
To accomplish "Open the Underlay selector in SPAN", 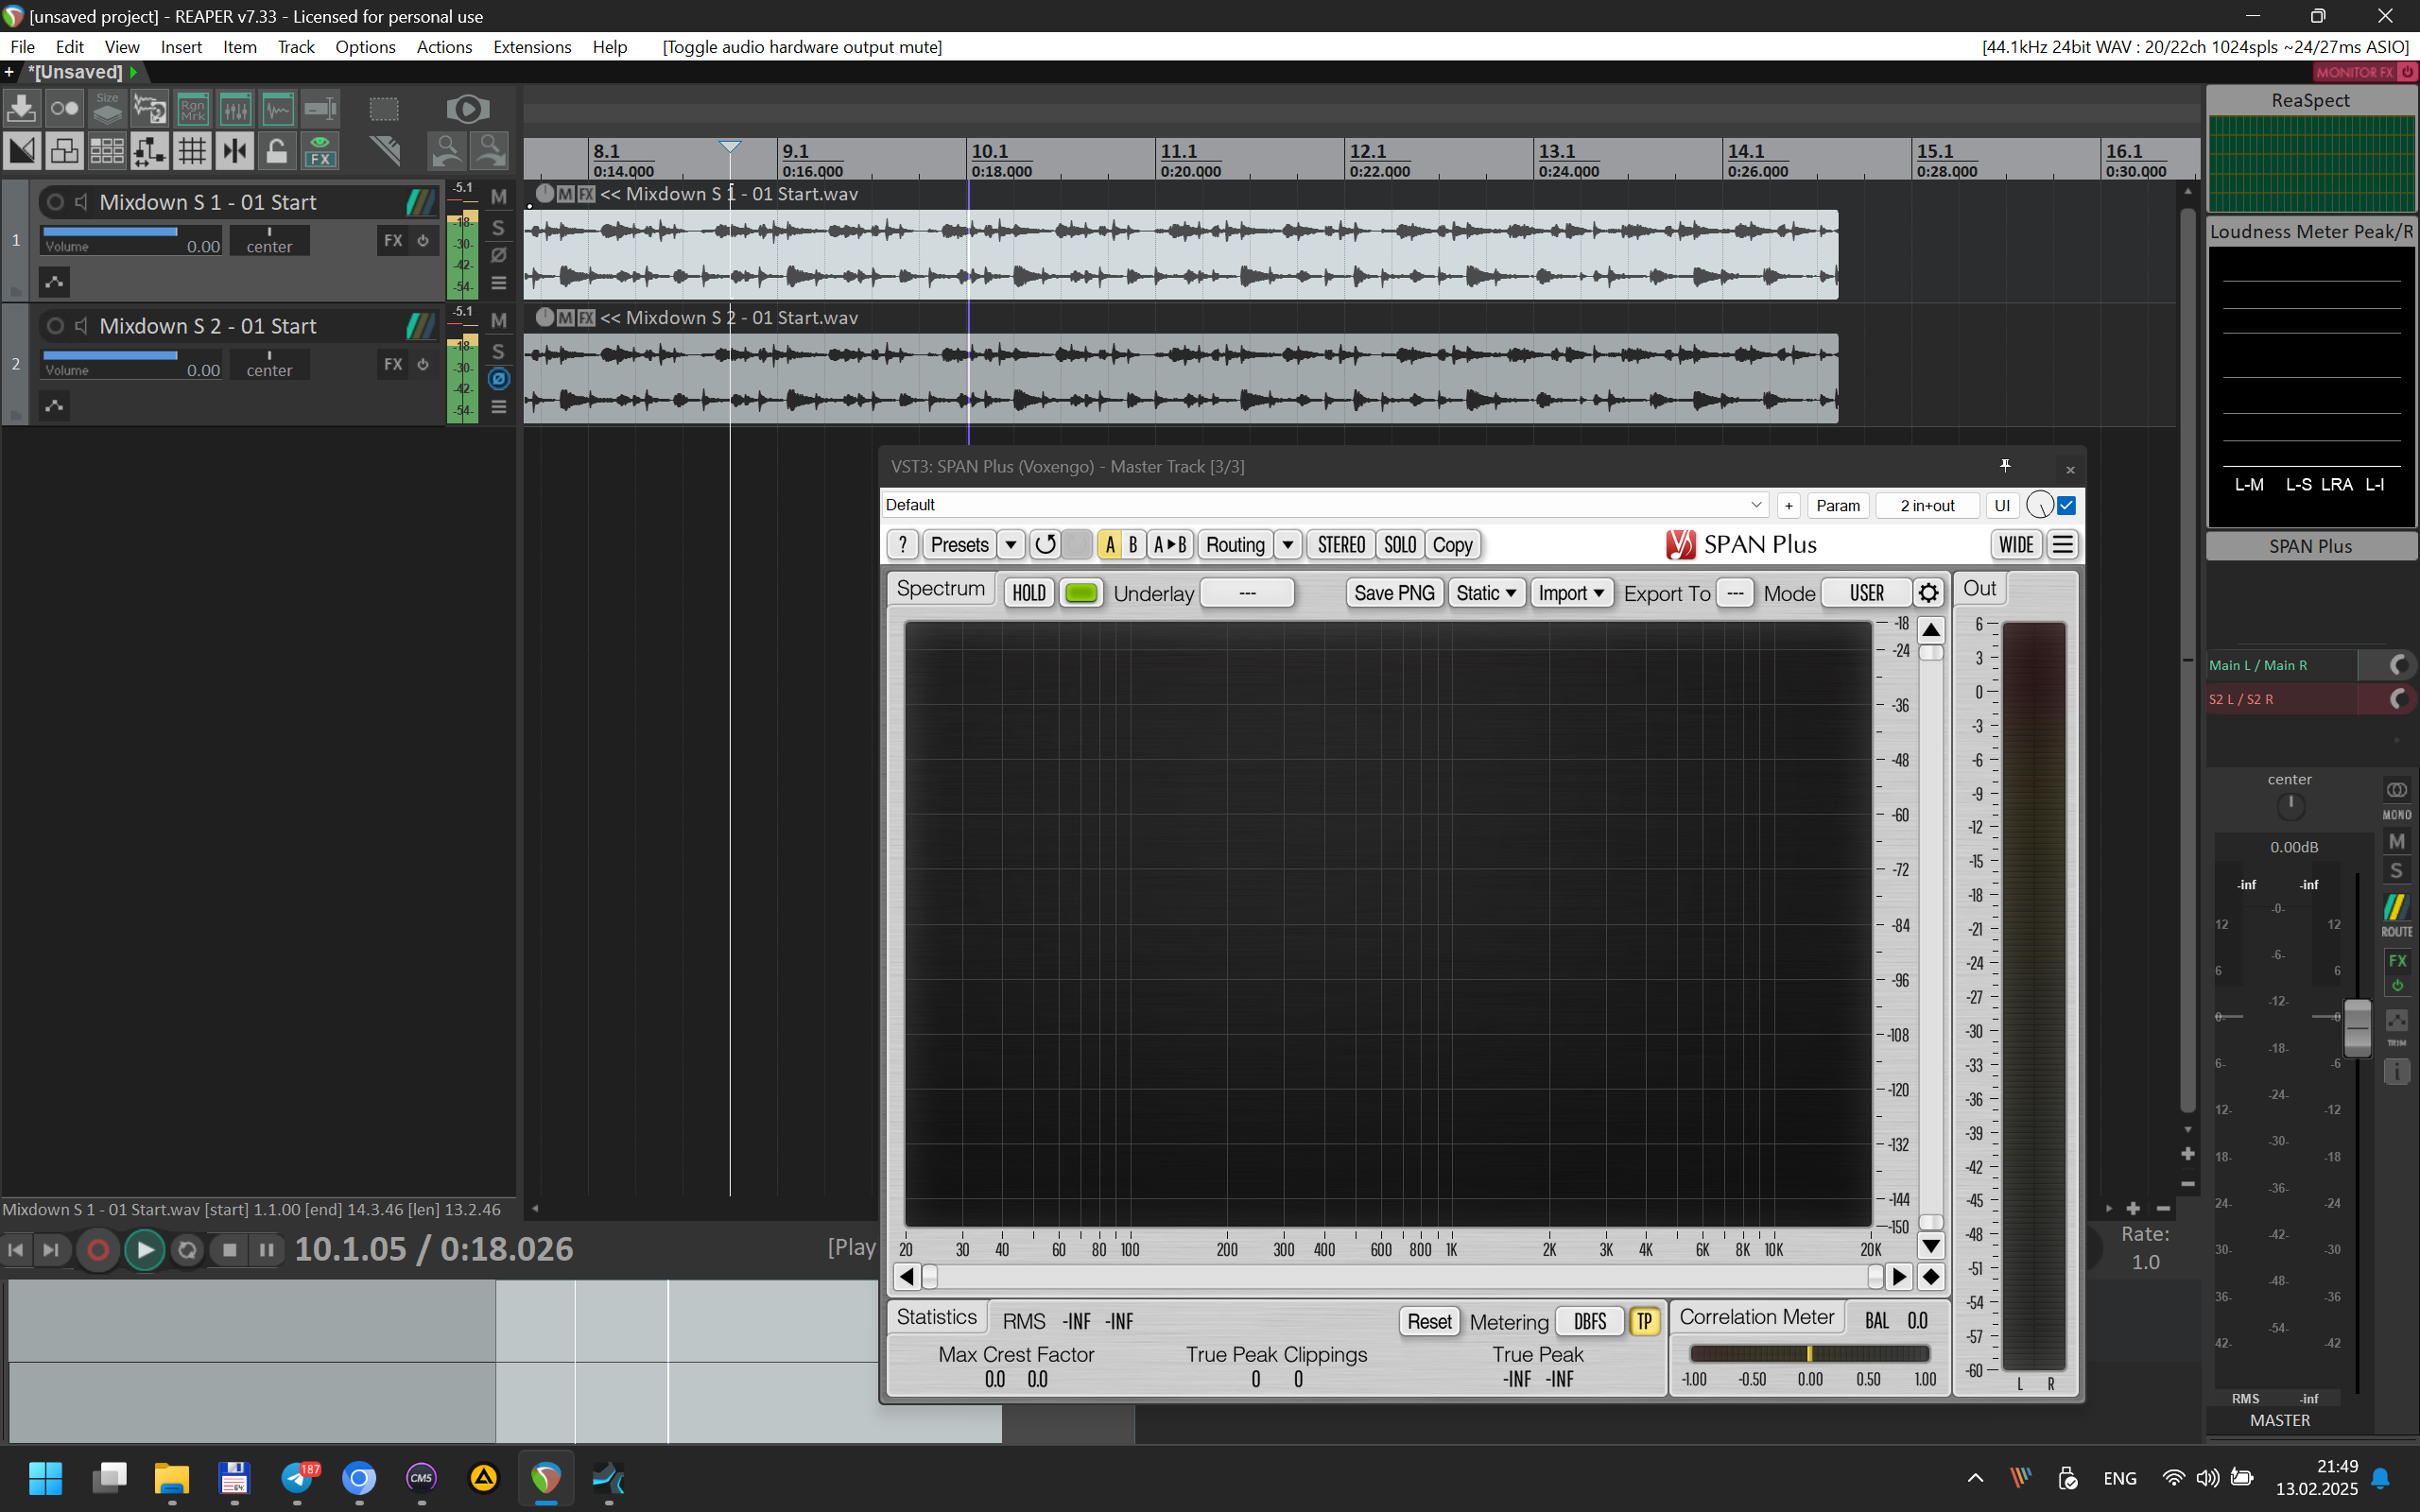I will coord(1246,593).
